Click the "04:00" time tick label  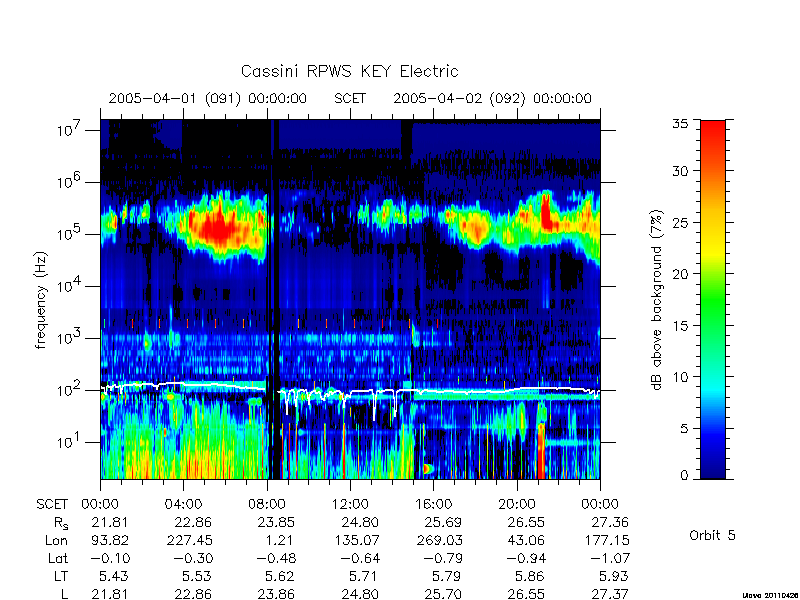tap(183, 504)
